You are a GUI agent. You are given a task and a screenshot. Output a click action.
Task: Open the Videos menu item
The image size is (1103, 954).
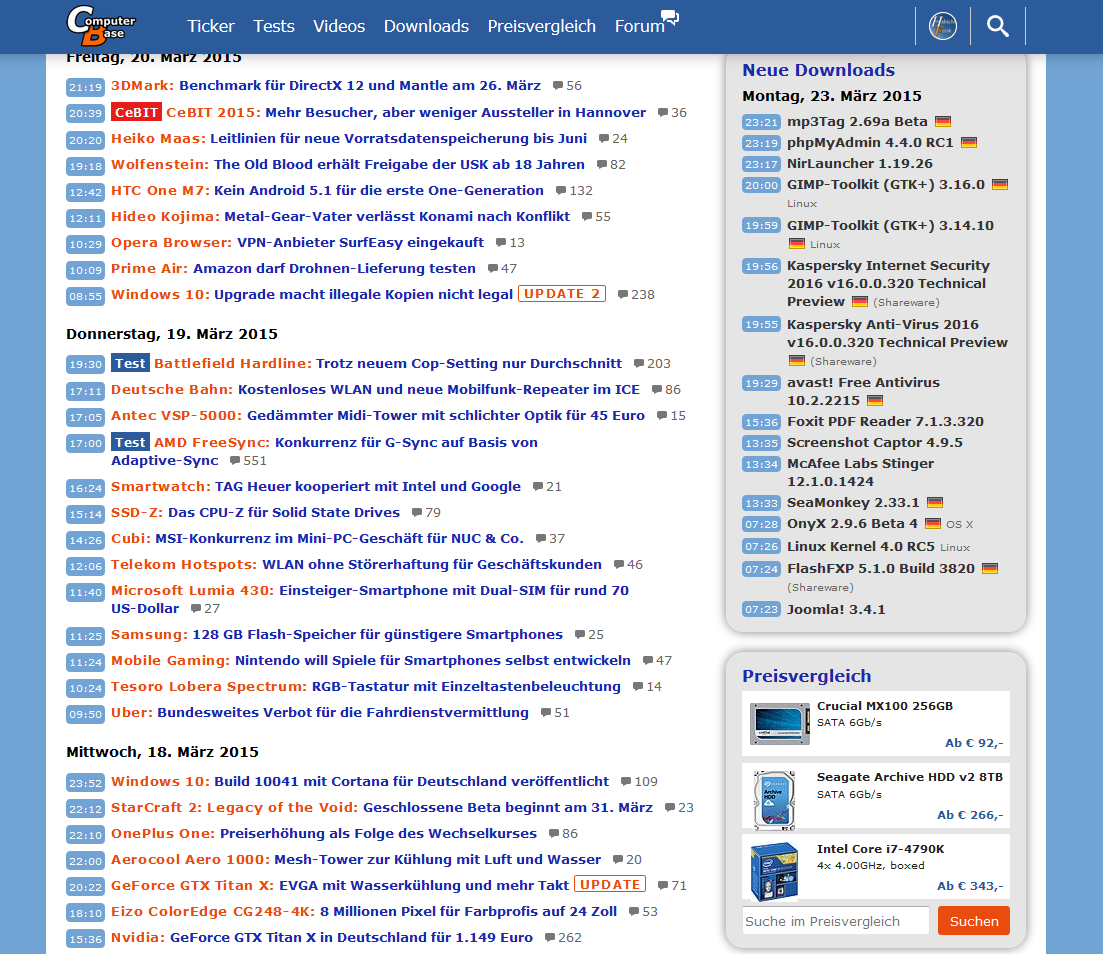[x=339, y=26]
